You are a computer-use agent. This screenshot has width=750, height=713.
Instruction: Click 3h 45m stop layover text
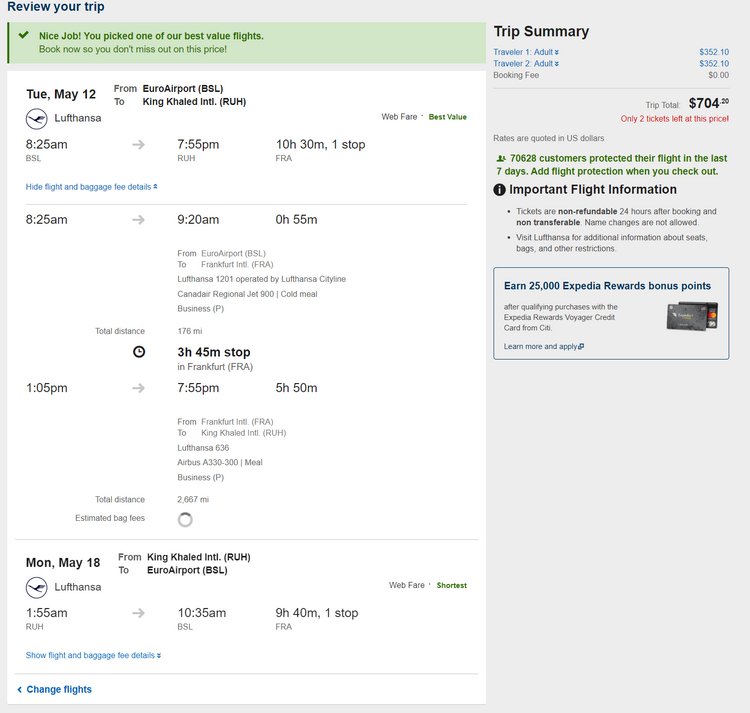pos(214,352)
